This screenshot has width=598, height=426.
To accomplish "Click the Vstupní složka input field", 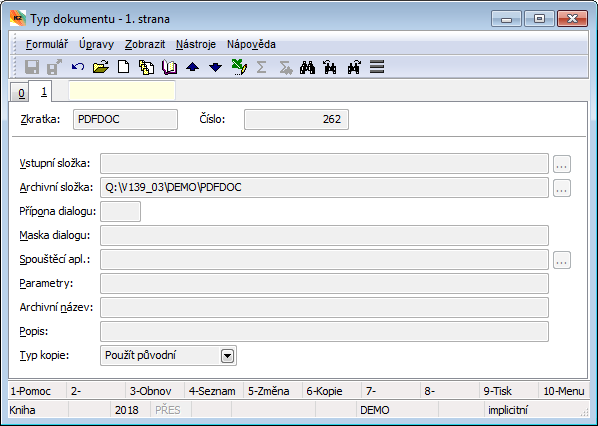I will (325, 164).
